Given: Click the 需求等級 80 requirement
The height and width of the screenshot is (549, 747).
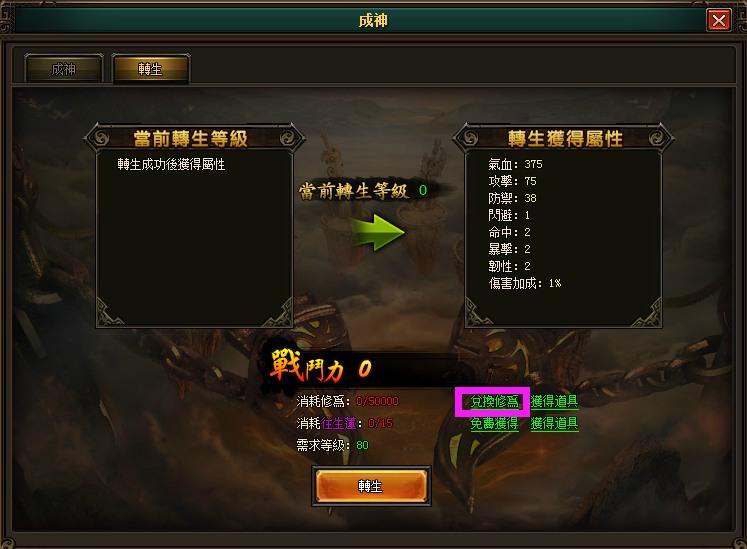Looking at the screenshot, I should [x=333, y=445].
